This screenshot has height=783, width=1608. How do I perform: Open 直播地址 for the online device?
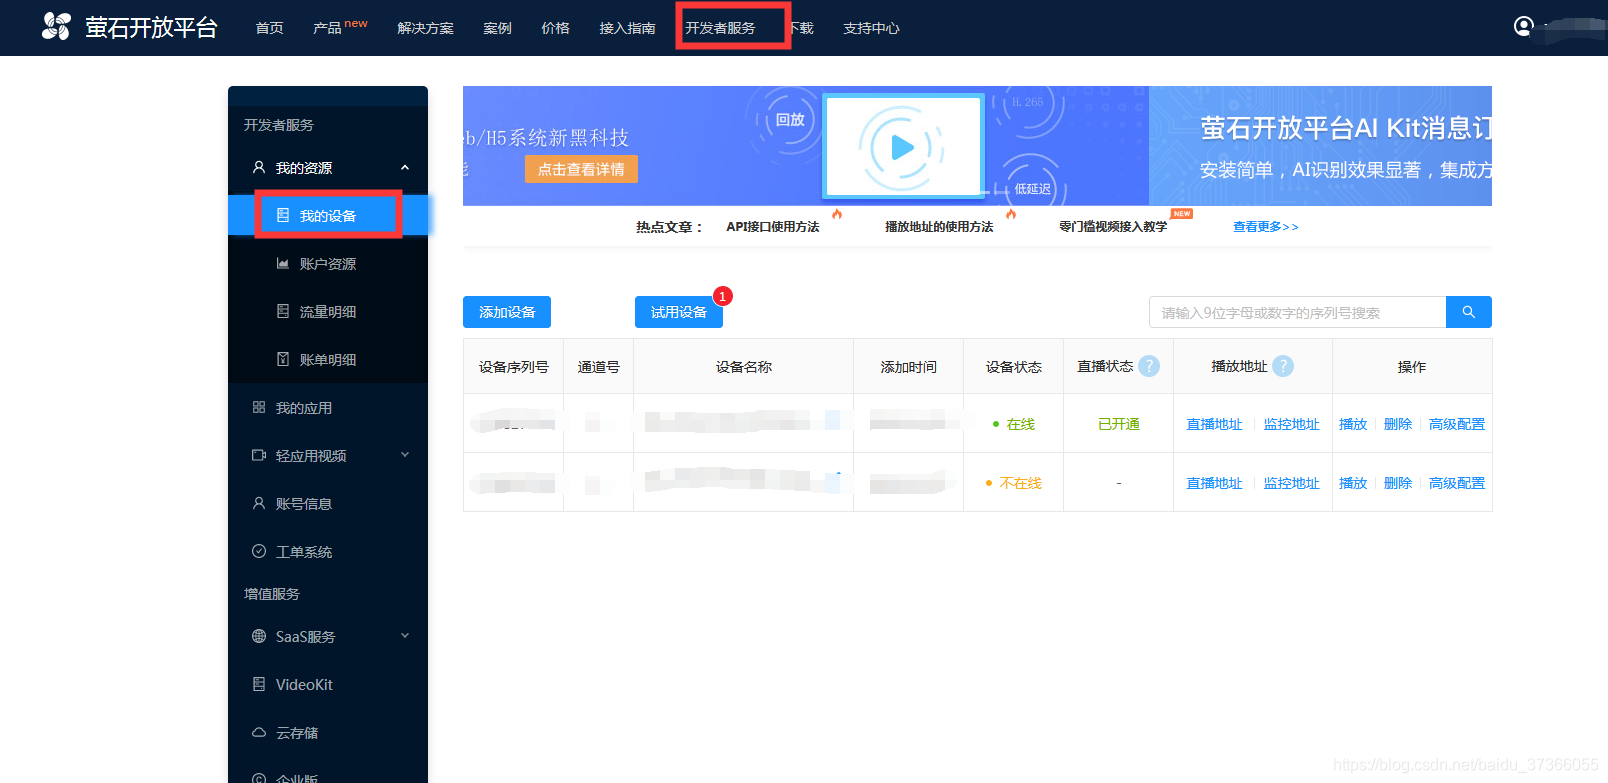[x=1214, y=424]
